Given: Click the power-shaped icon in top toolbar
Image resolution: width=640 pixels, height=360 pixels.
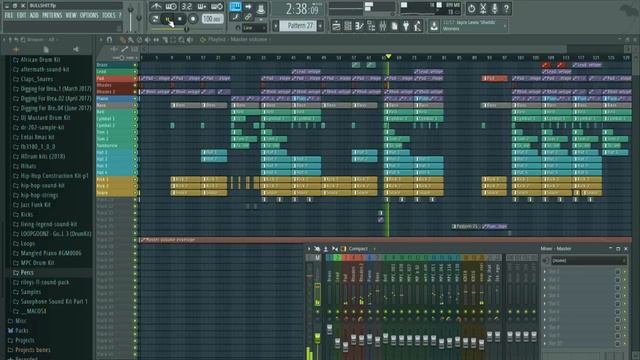Looking at the screenshot, I should 471,8.
